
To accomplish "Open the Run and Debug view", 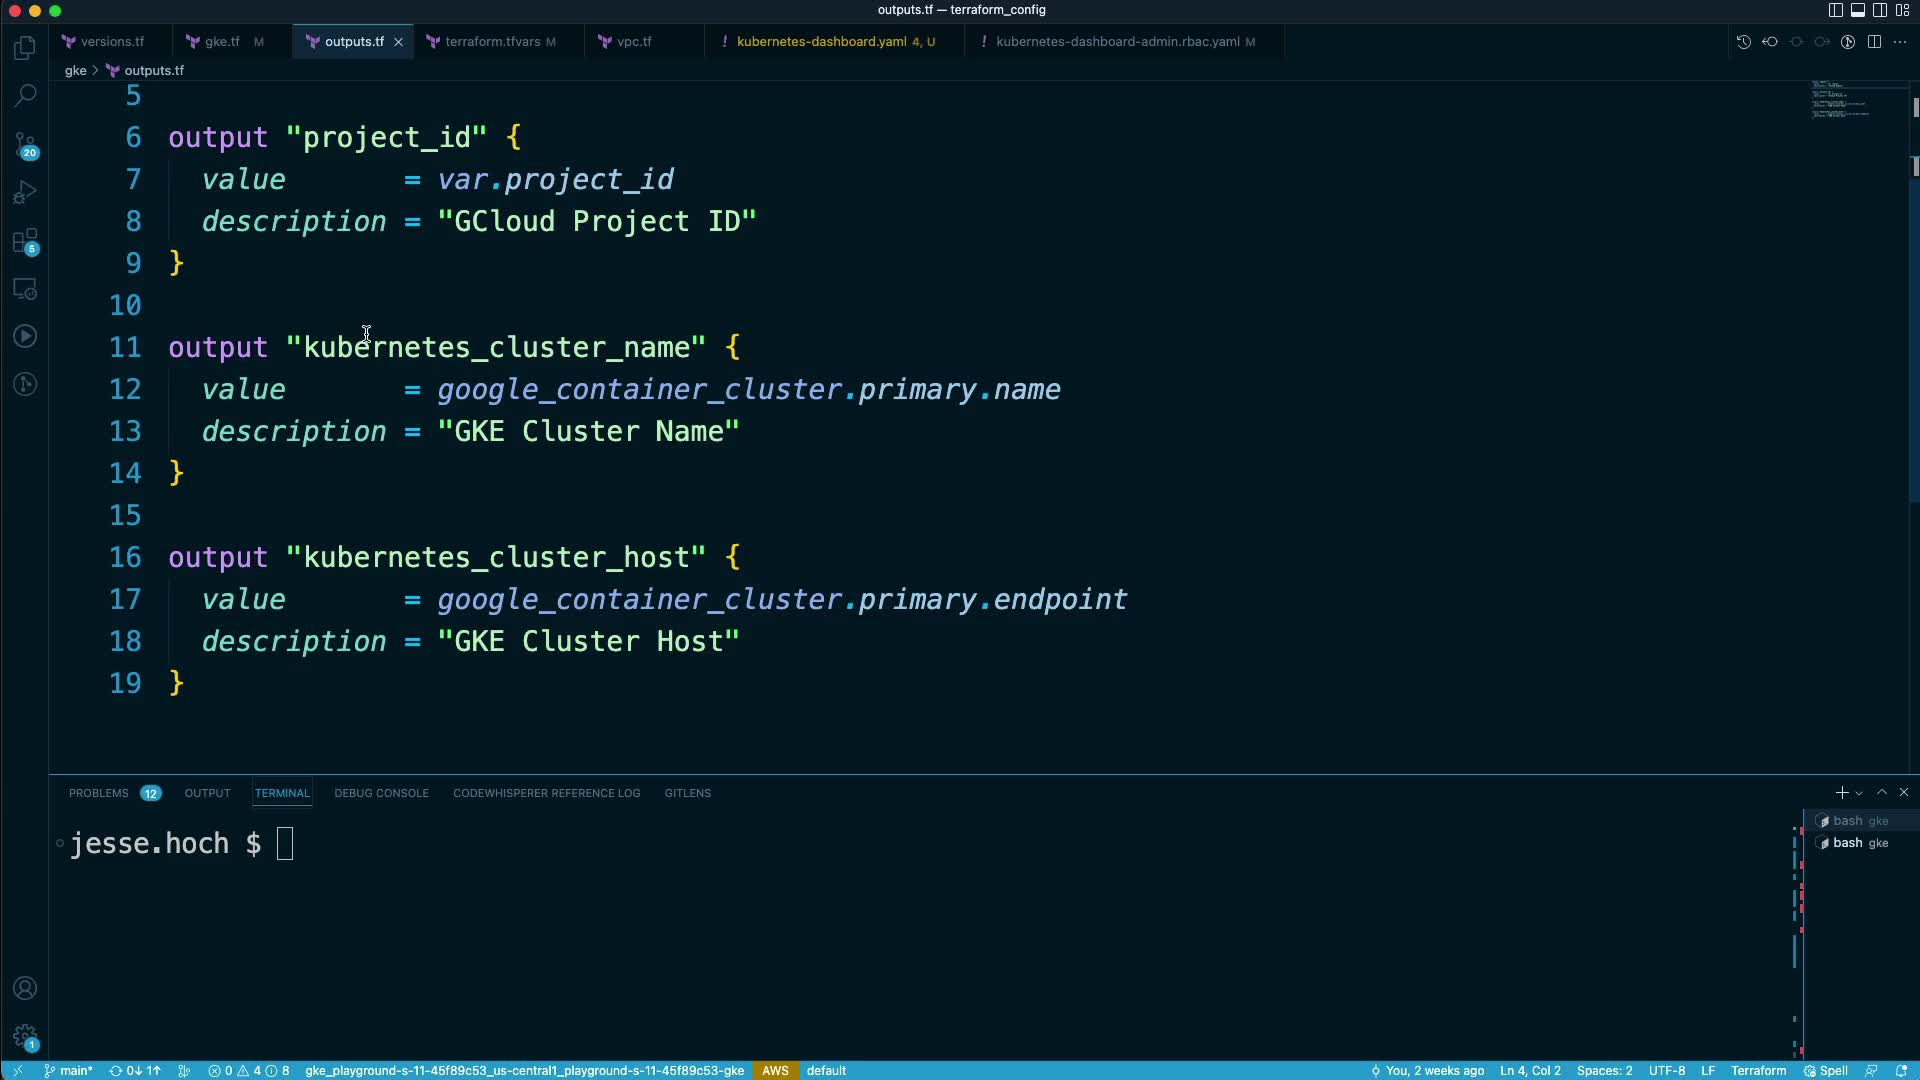I will pos(25,192).
